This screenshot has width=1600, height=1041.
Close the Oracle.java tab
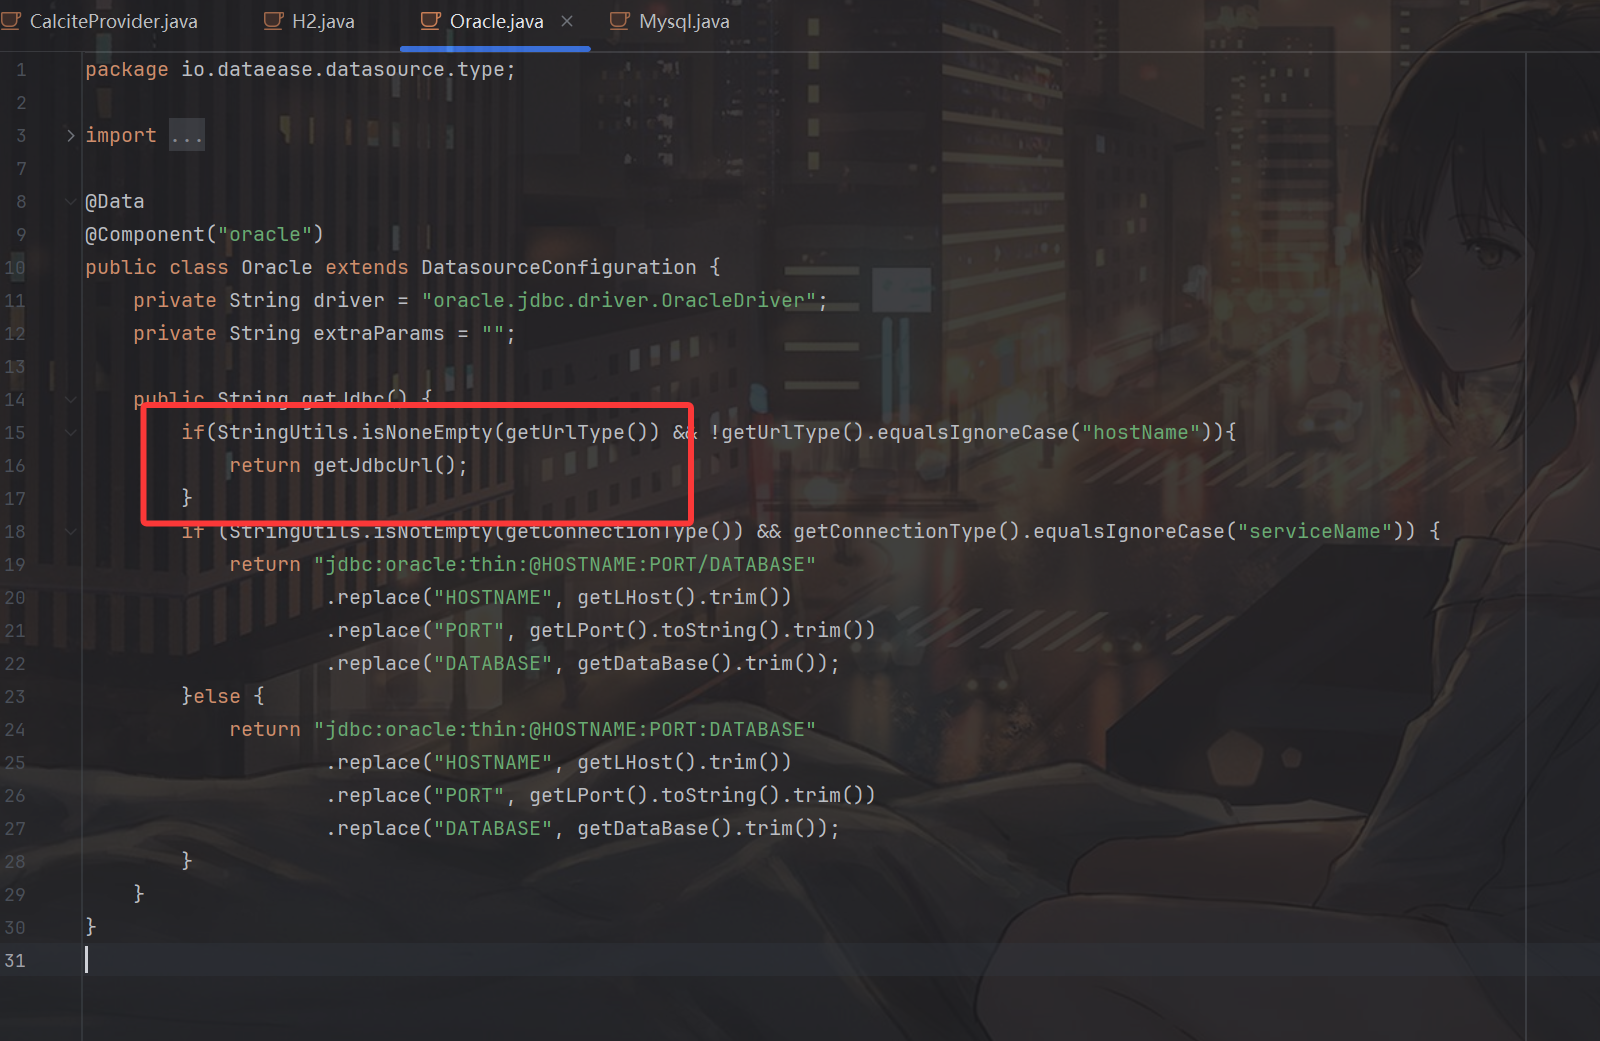click(567, 21)
